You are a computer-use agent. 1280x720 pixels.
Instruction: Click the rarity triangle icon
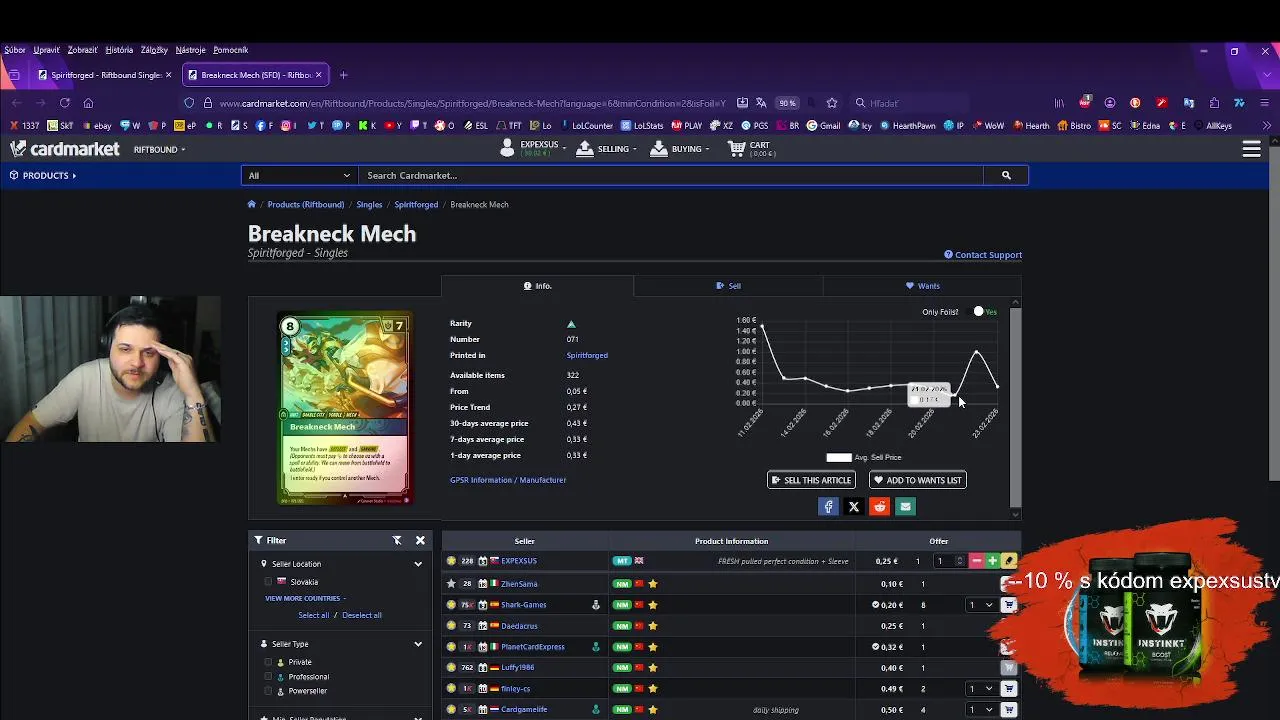pos(571,324)
